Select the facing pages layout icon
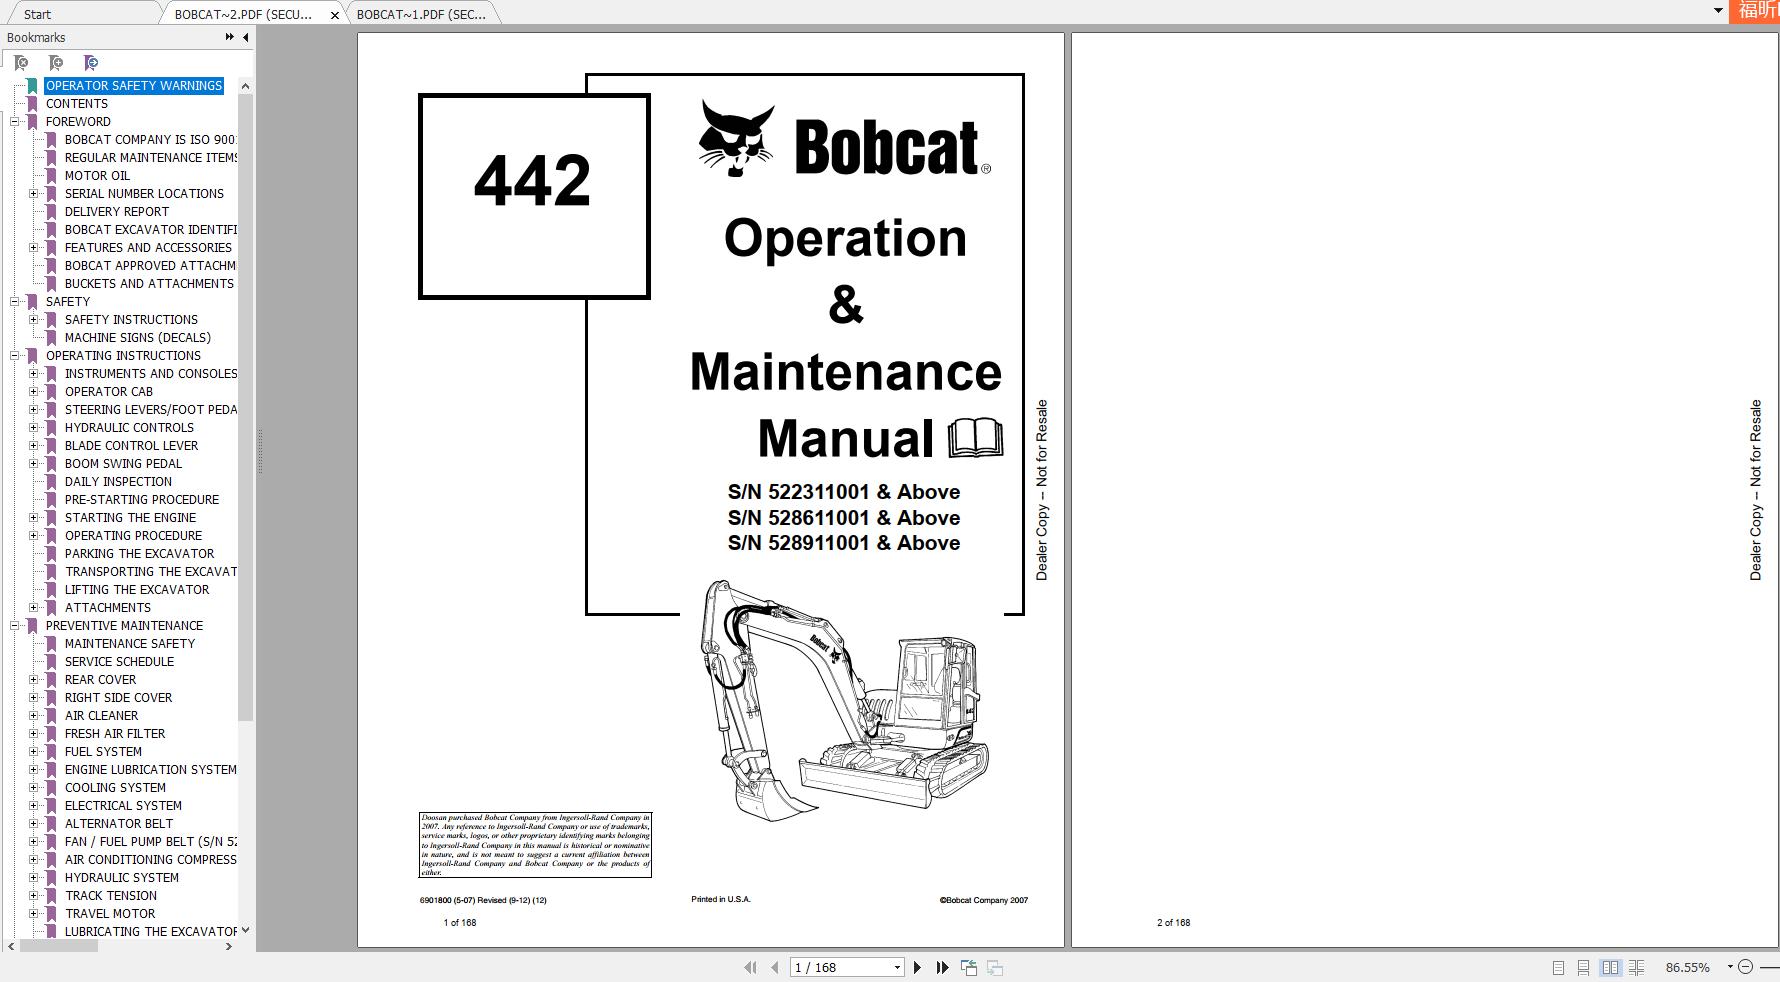 pos(1611,968)
